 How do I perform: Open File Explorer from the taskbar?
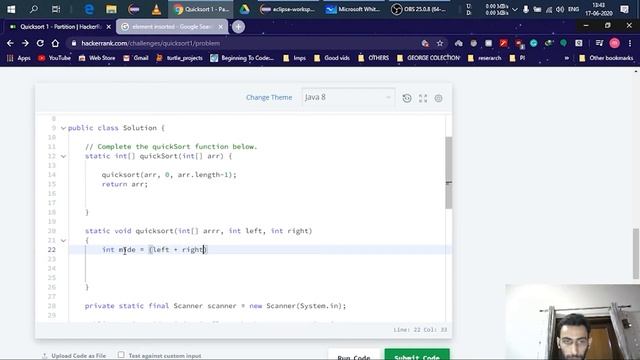111,9
